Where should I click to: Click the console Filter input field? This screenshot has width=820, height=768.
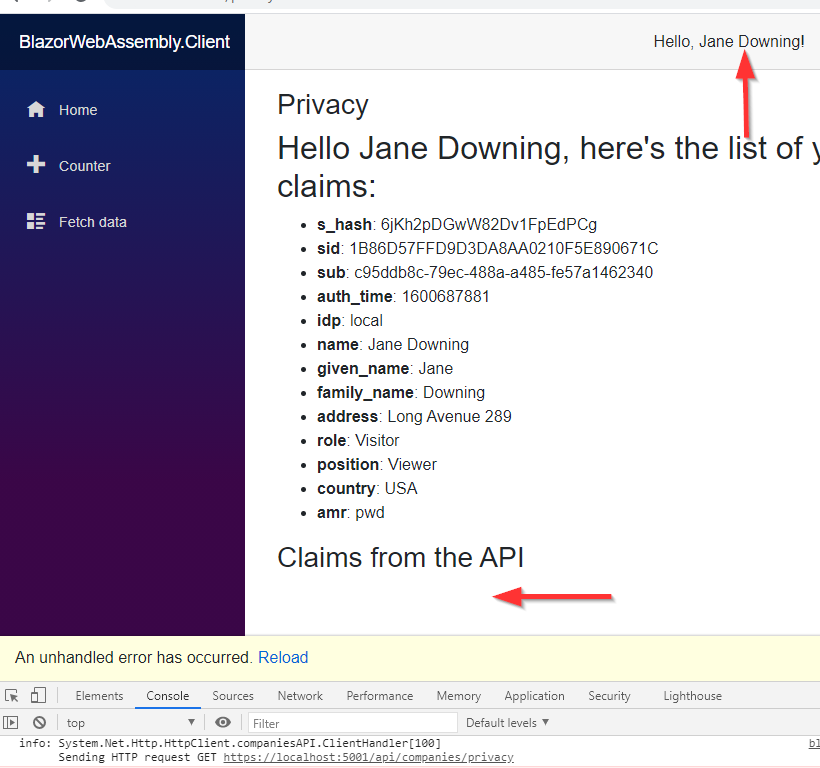[x=352, y=722]
